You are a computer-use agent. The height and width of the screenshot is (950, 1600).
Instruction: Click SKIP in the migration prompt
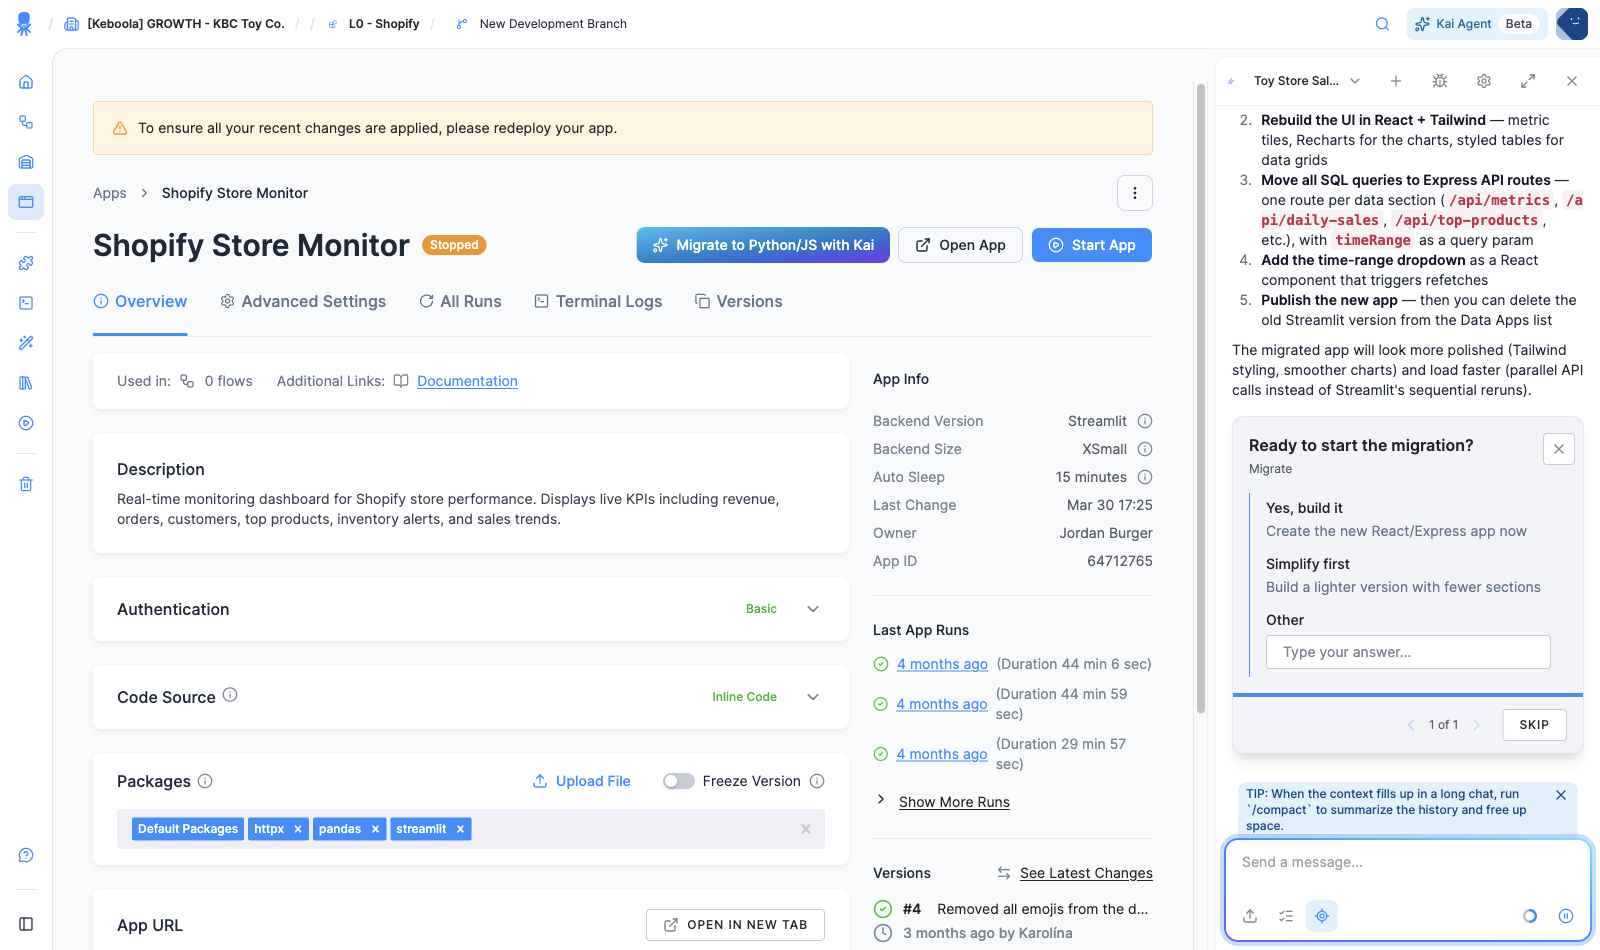tap(1534, 725)
